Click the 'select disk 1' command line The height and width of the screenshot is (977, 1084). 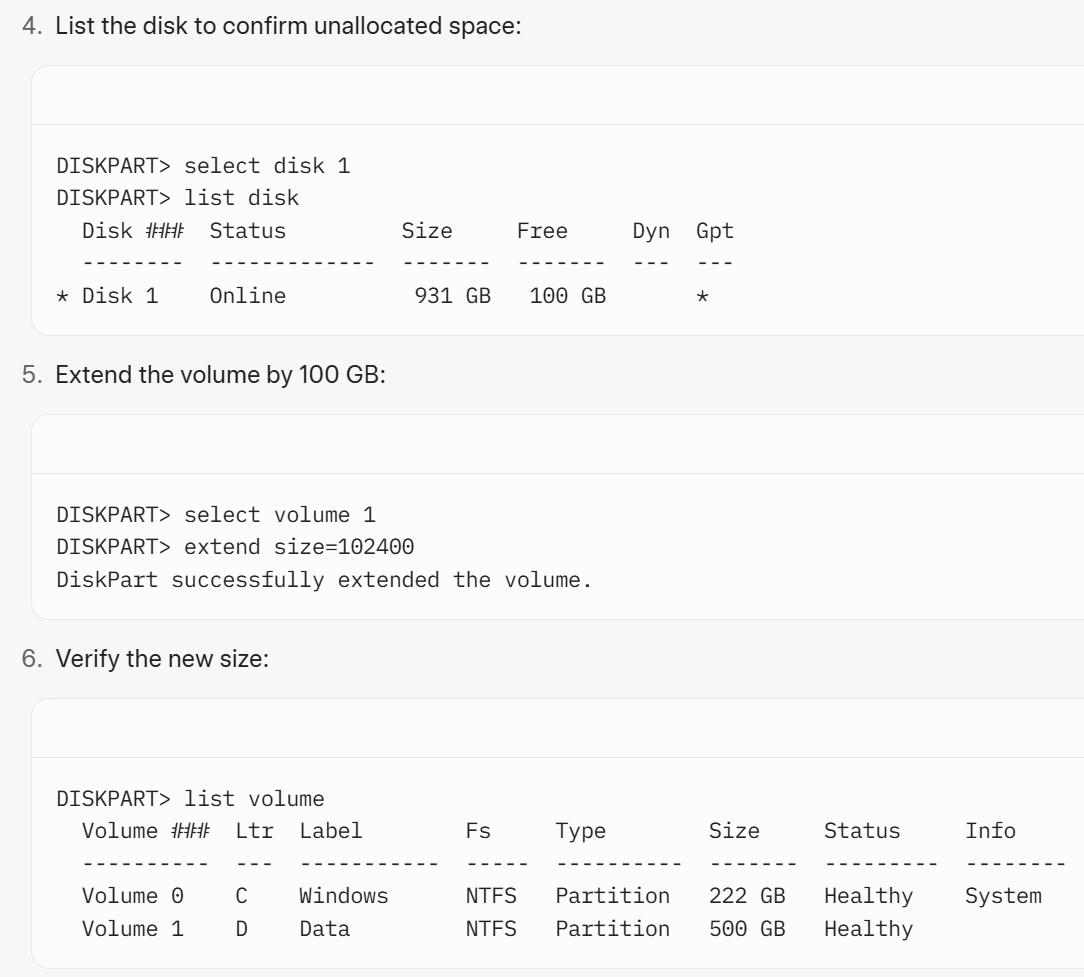tap(203, 166)
